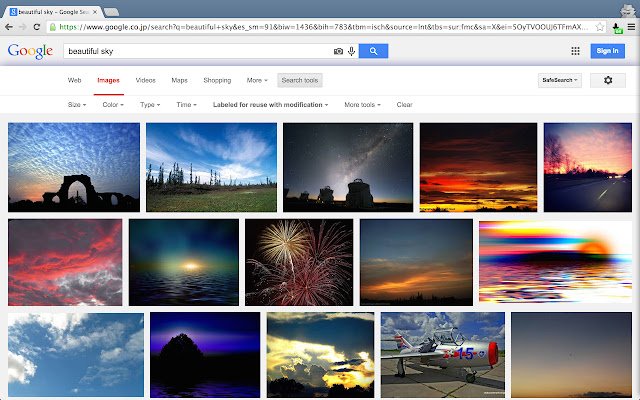The height and width of the screenshot is (400, 640).
Task: Close the beautiful sky browser tab
Action: [95, 12]
